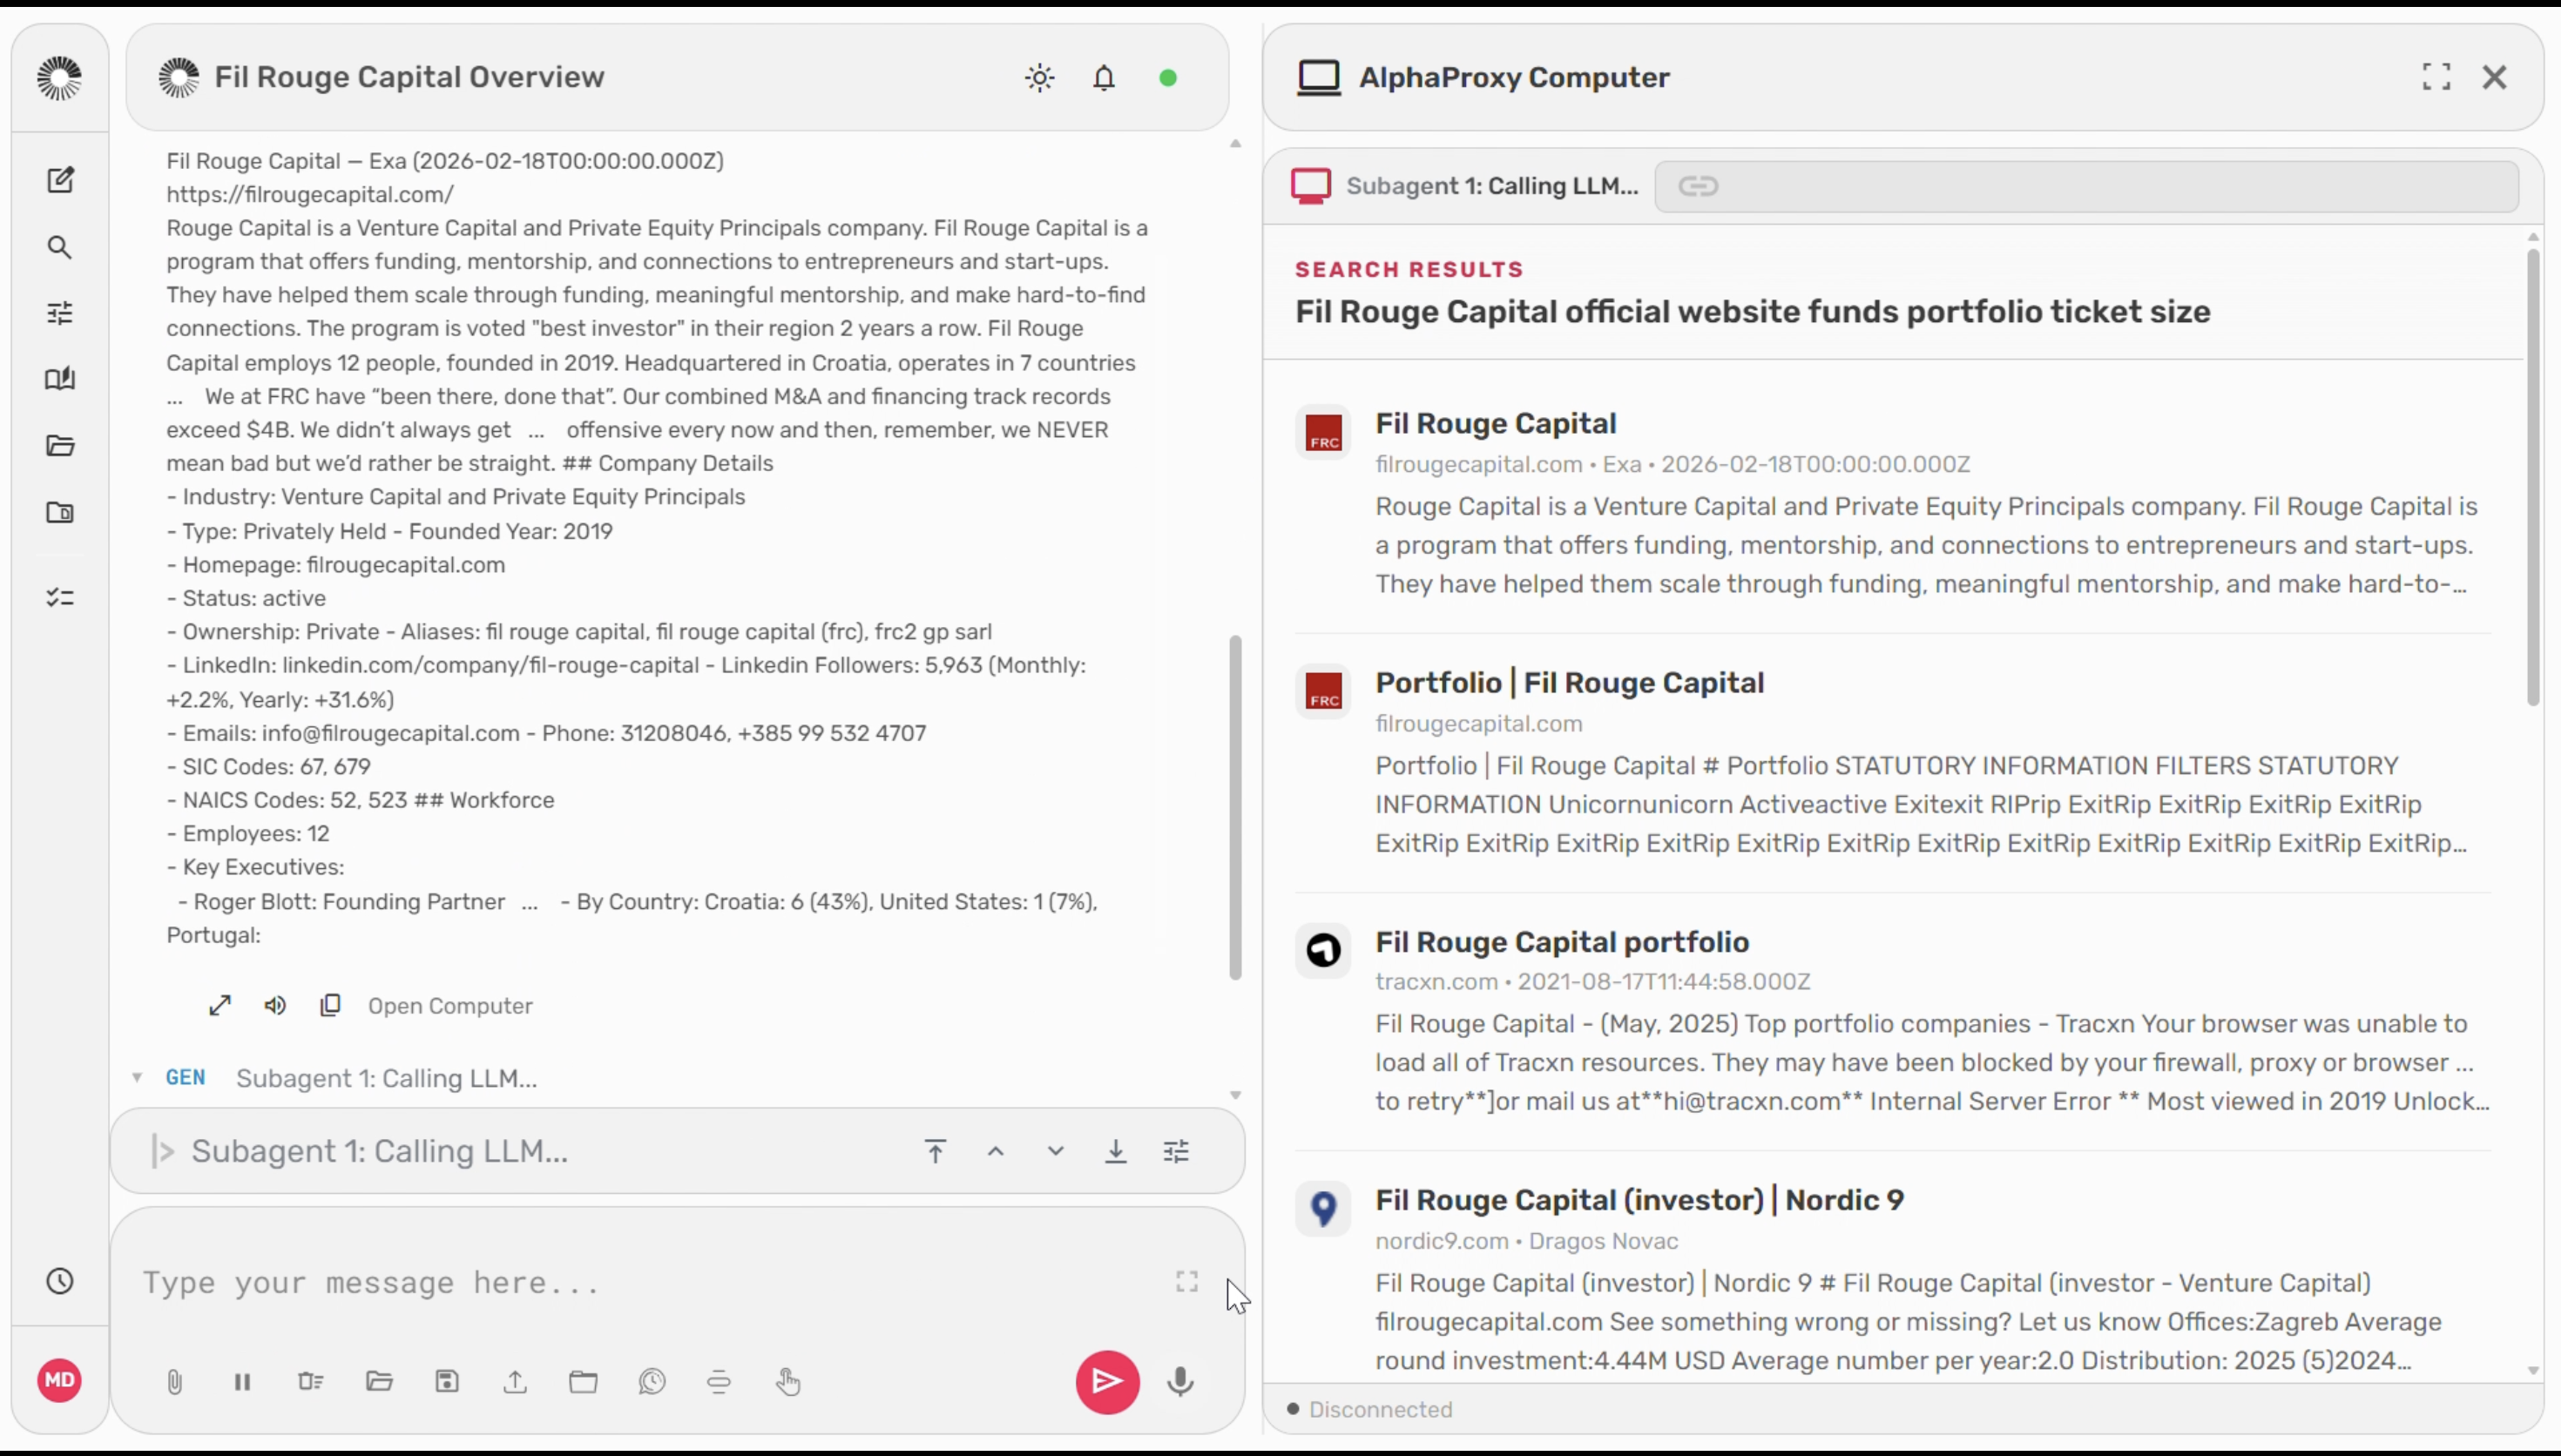Open the Nordic 9 investor search result
The image size is (2561, 1456).
(x=1640, y=1200)
